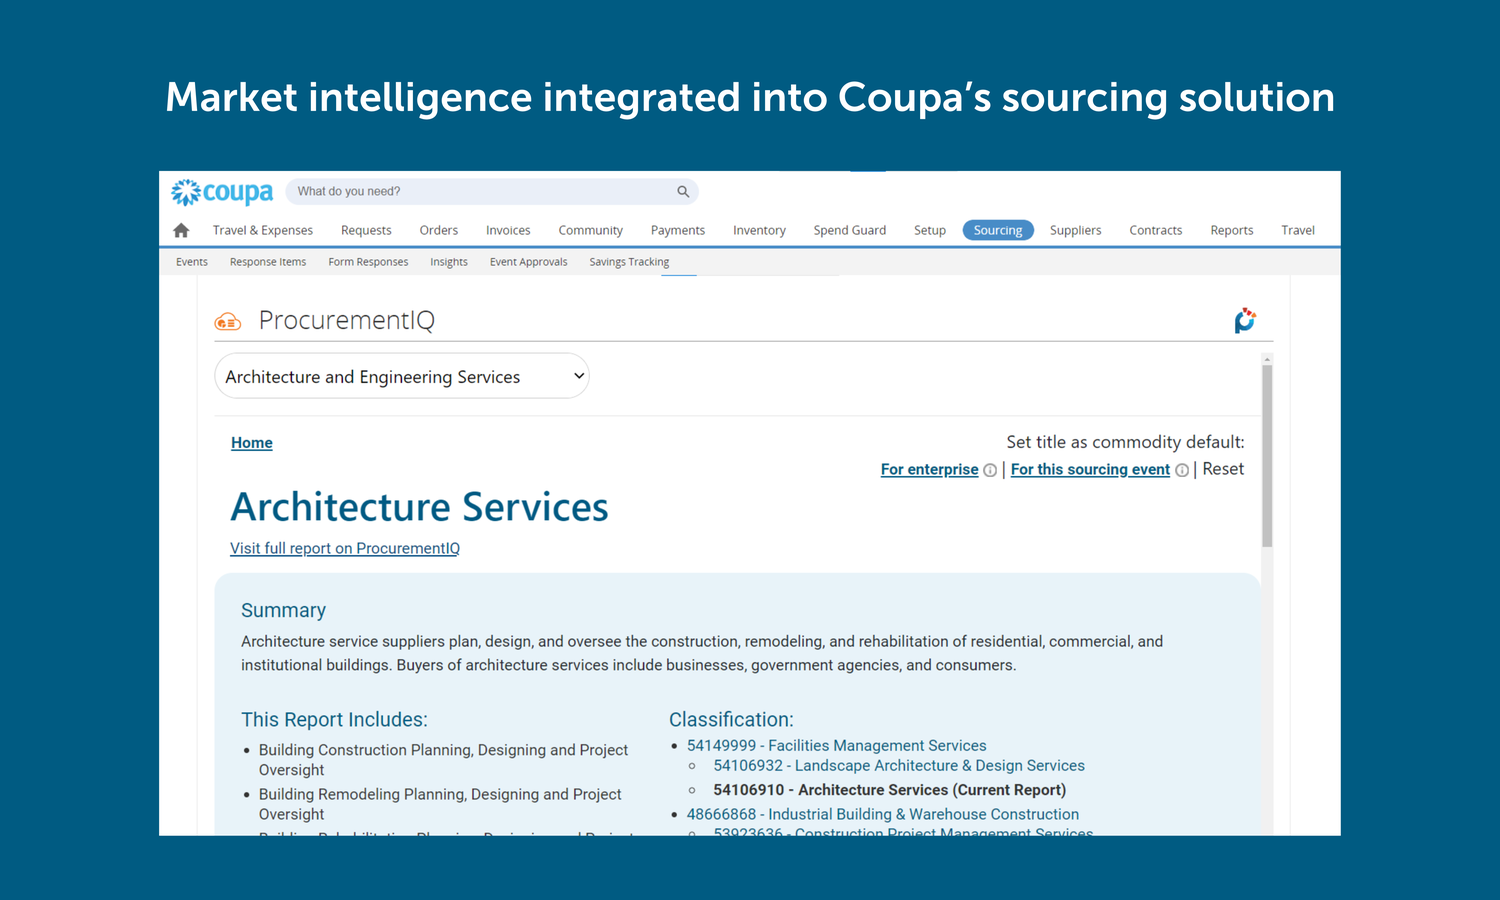The height and width of the screenshot is (900, 1500).
Task: Open the Inventory menu item
Action: tap(759, 230)
